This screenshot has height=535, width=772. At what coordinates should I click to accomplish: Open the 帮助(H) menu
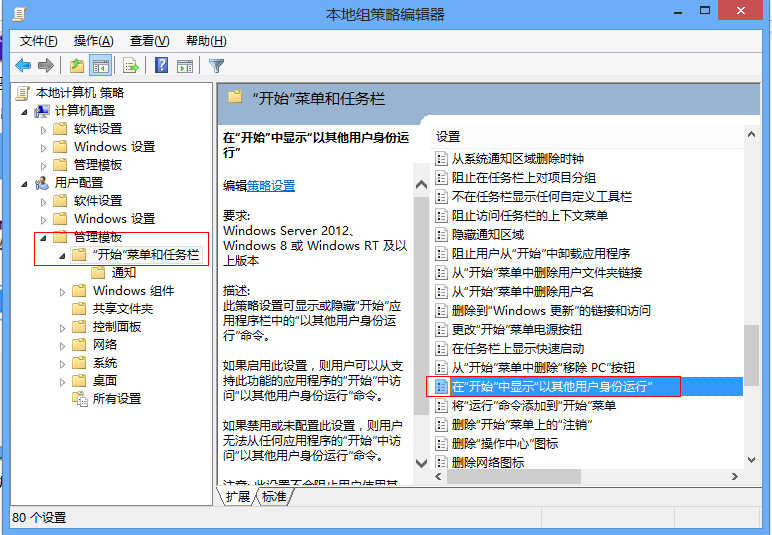click(206, 41)
